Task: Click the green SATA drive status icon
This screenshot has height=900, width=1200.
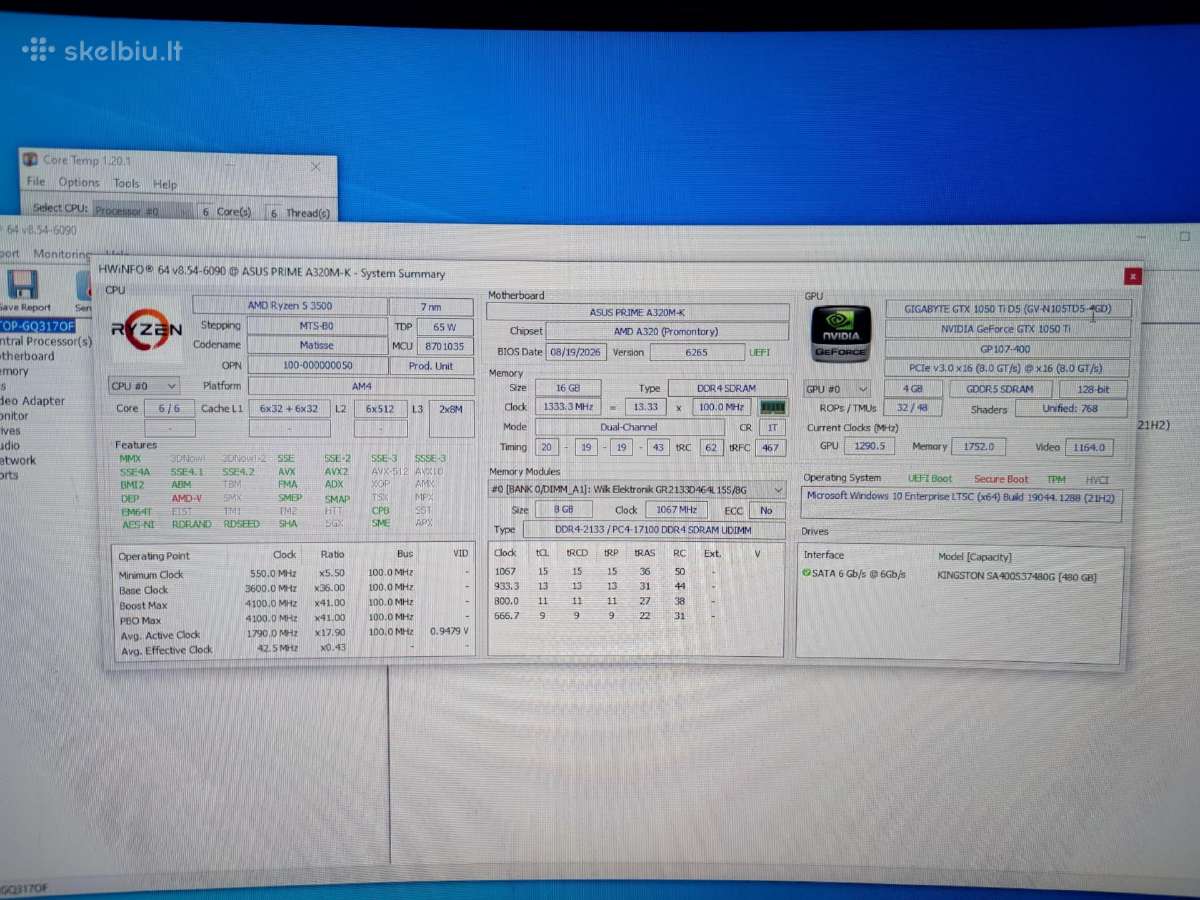Action: pos(806,574)
